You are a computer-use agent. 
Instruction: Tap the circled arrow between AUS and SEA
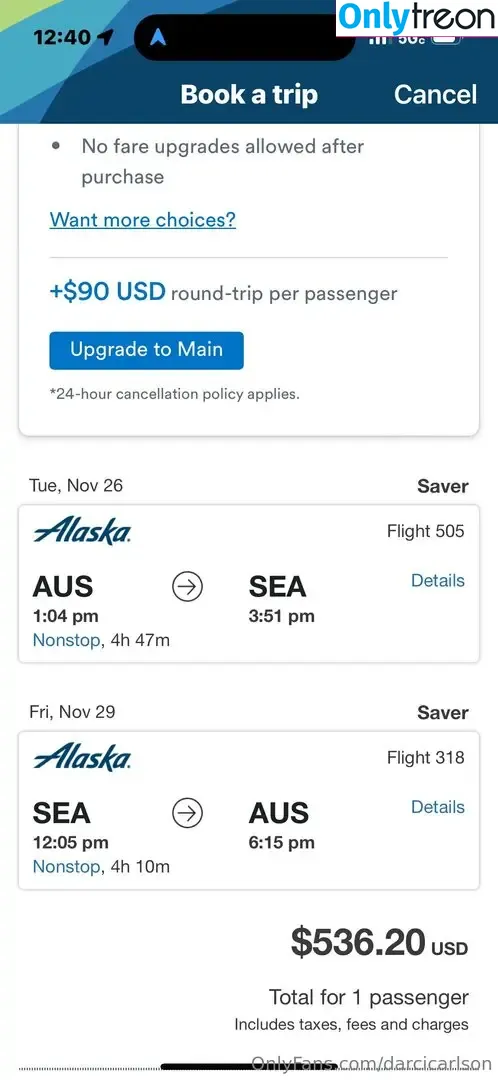(x=187, y=588)
